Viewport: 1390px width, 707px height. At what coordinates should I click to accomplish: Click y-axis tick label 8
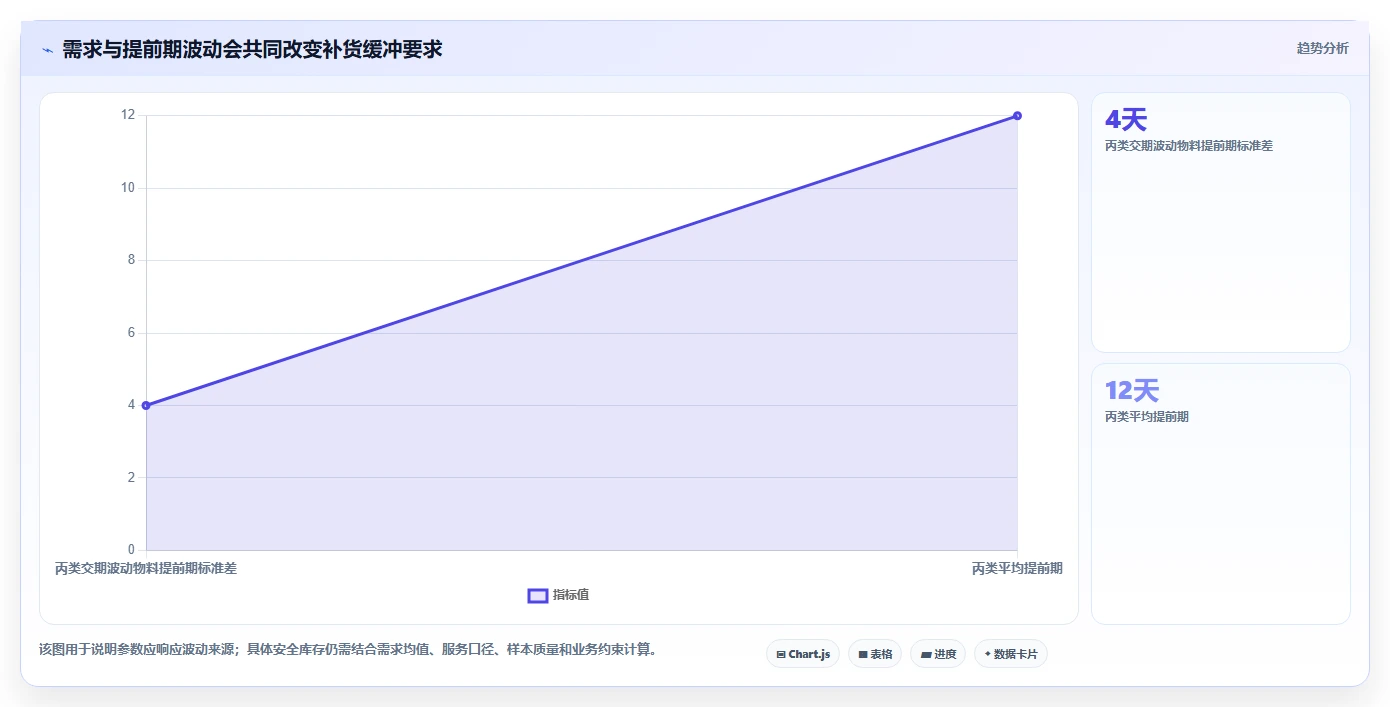coord(131,260)
